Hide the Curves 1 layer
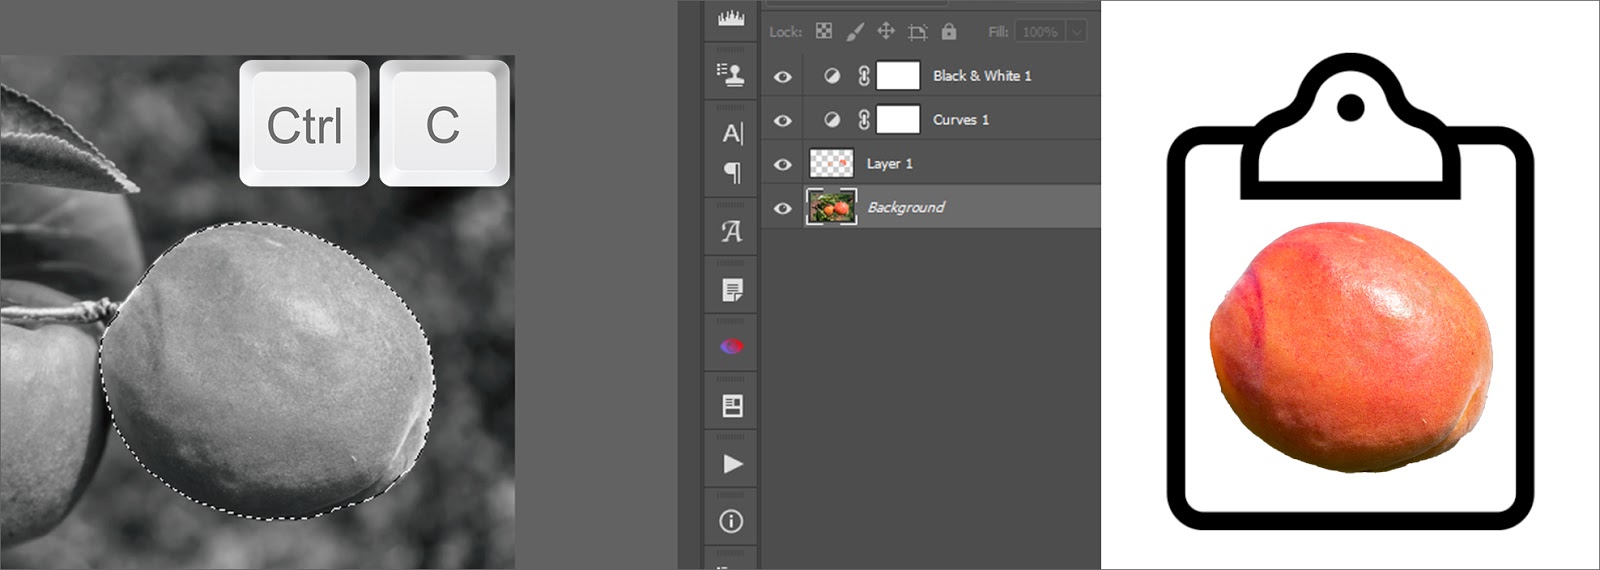Viewport: 1600px width, 570px height. (783, 120)
